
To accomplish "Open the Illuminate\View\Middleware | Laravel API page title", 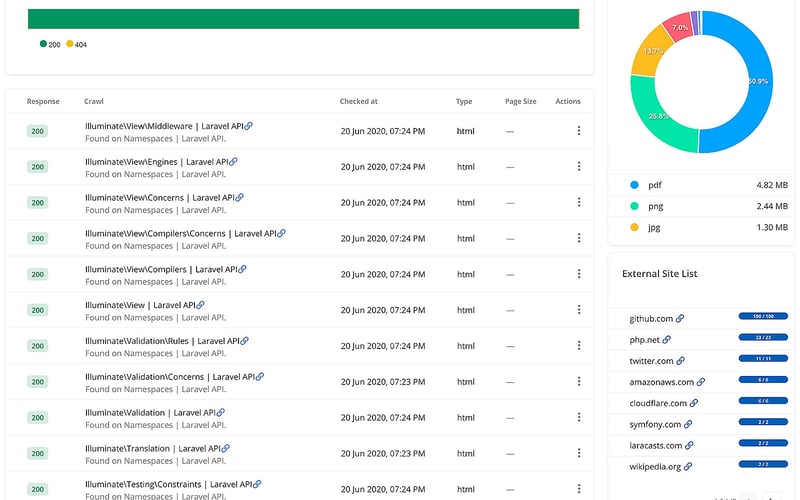I will tap(164, 126).
